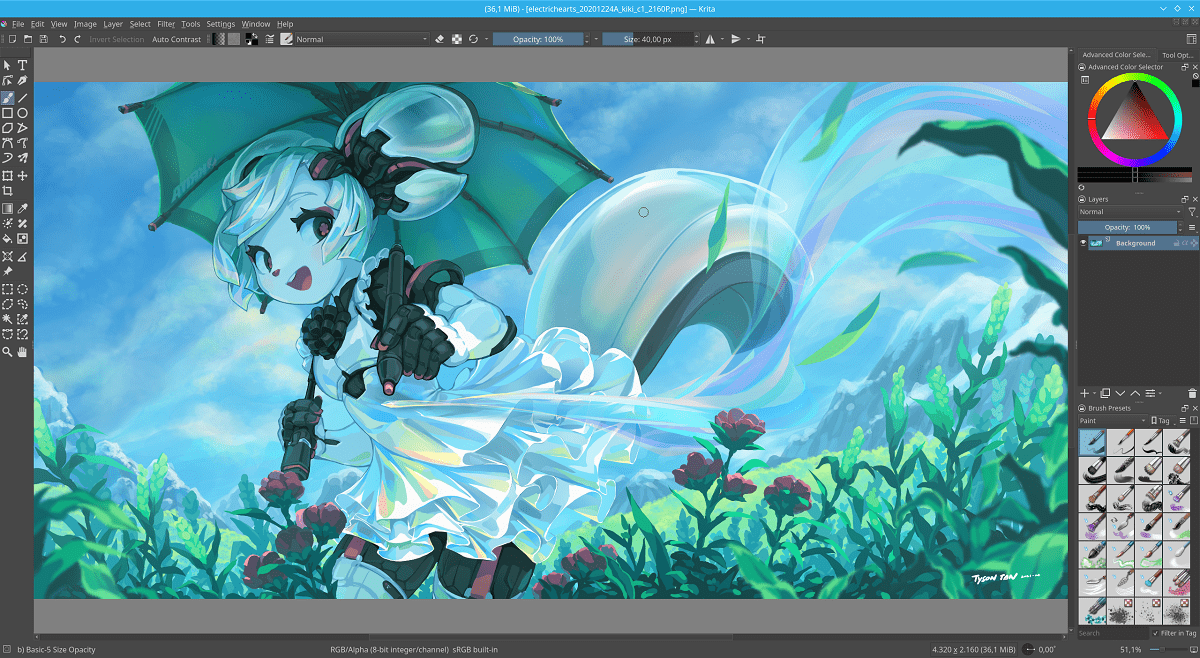Click the Auto Contrast button
This screenshot has width=1200, height=658.
(x=176, y=39)
